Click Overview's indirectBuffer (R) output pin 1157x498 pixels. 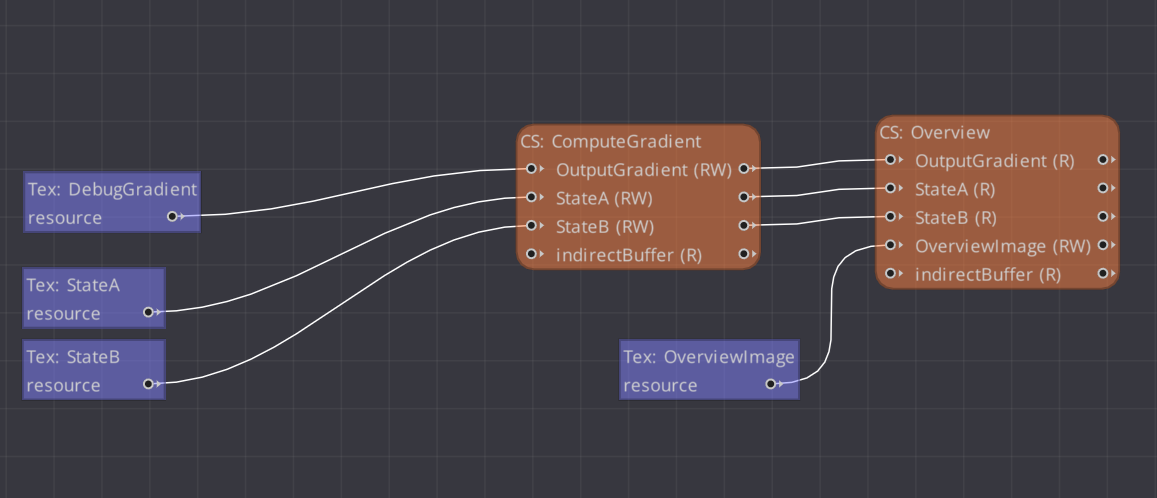point(1102,273)
